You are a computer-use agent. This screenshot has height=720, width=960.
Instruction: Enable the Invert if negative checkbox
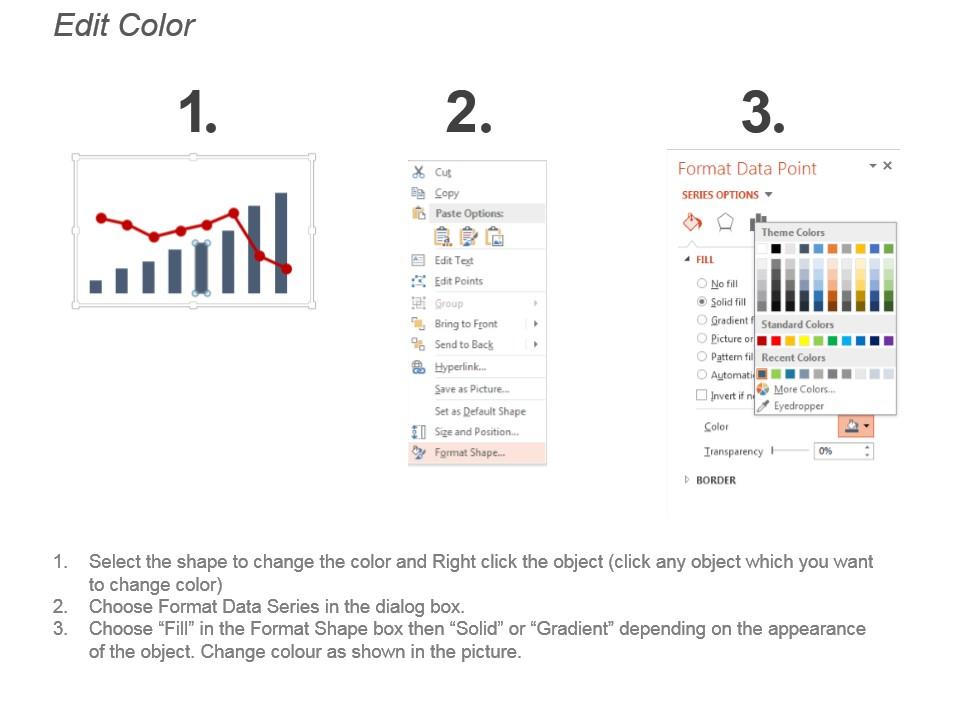coord(702,395)
